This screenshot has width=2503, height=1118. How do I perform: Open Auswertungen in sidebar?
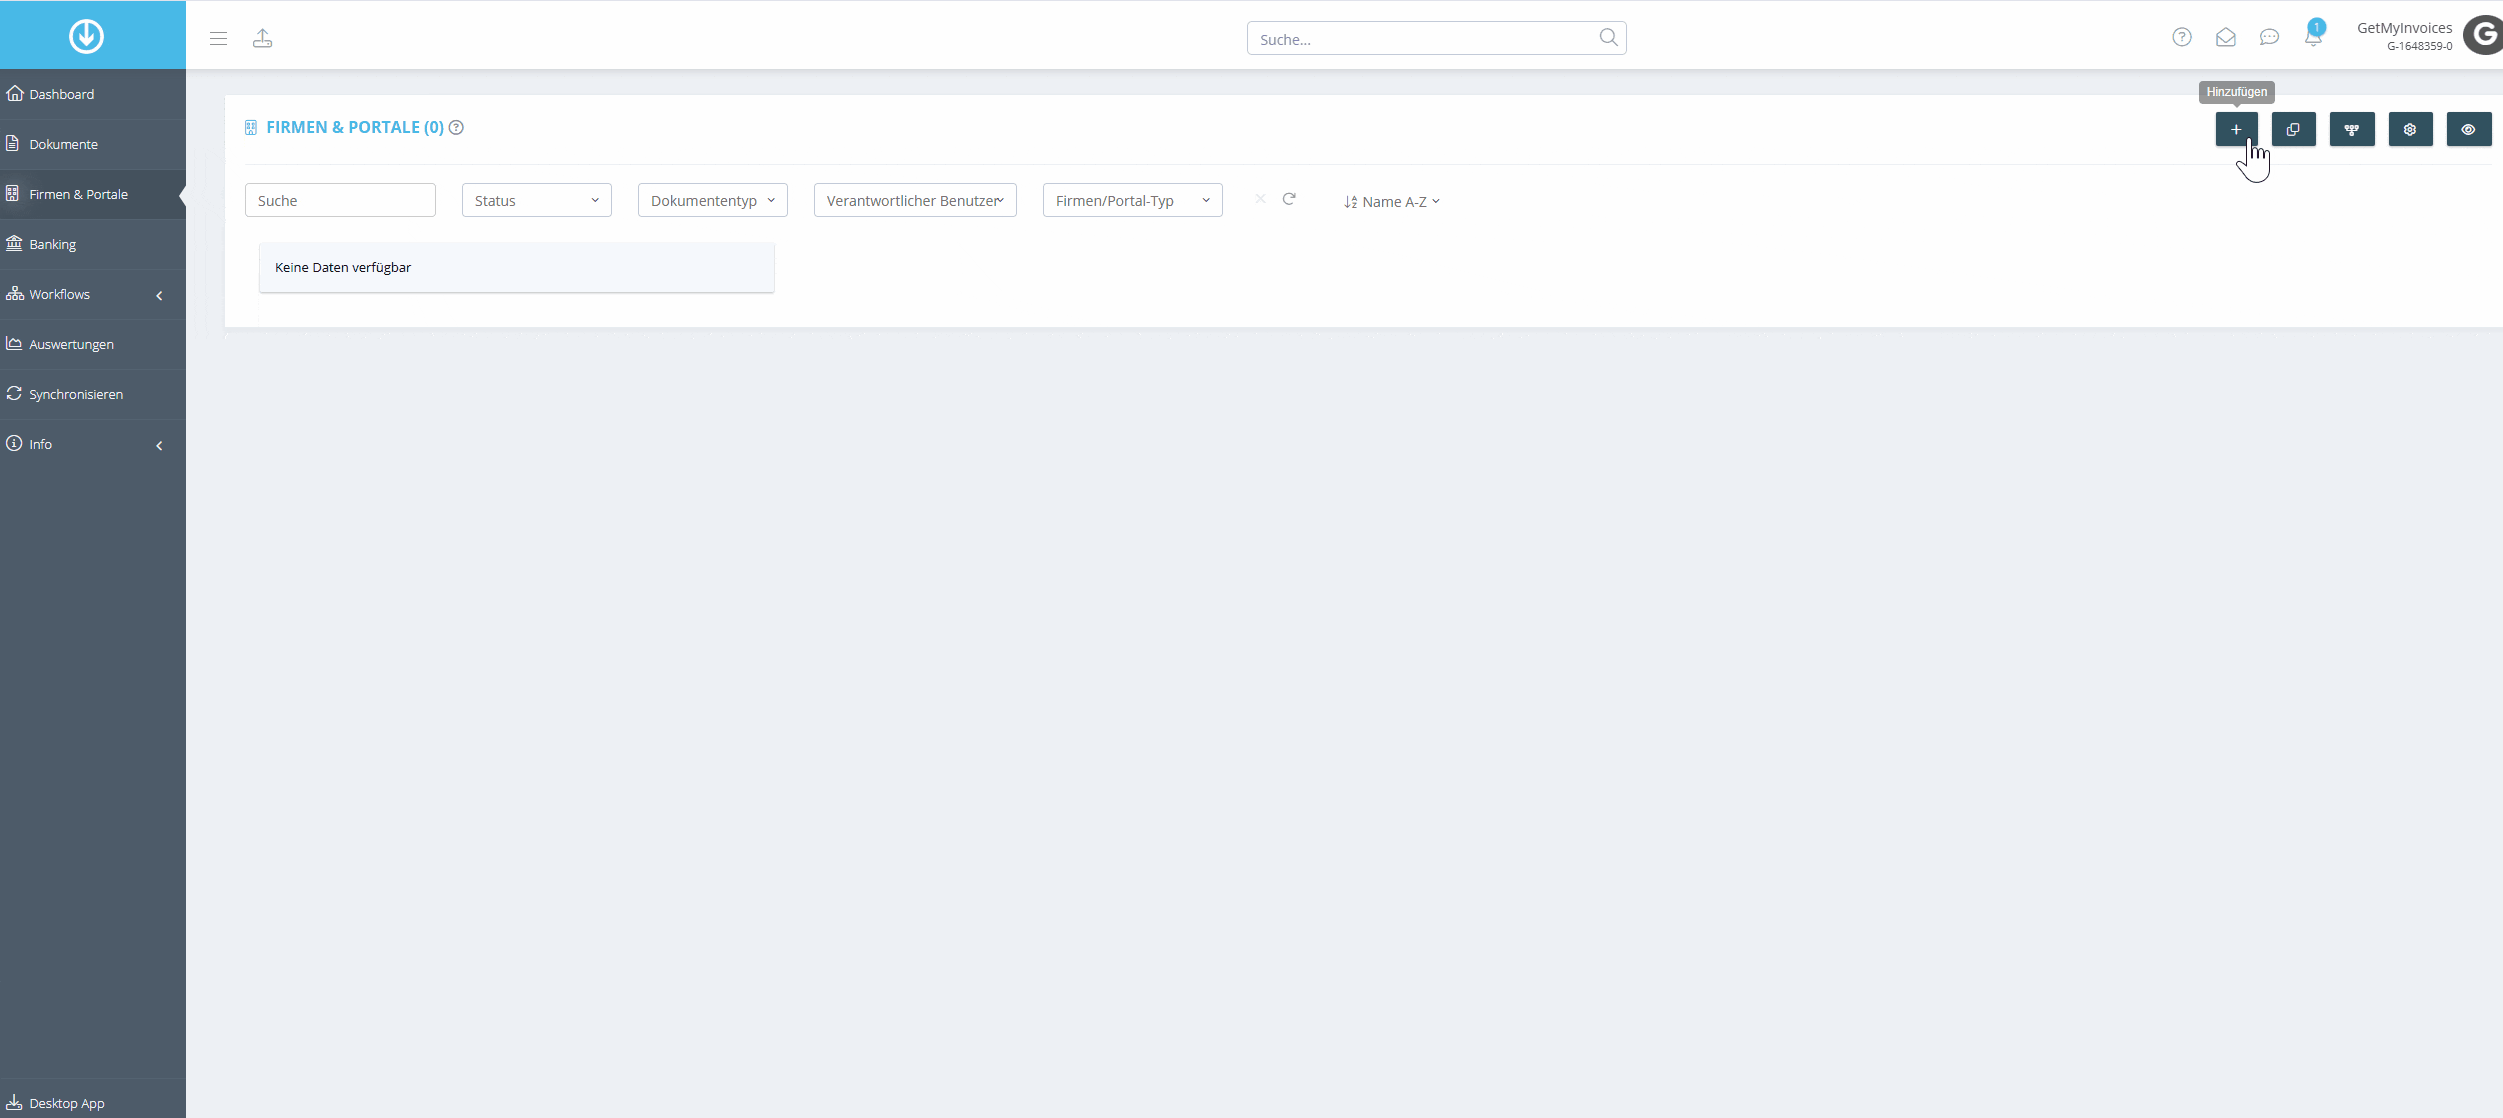point(93,344)
